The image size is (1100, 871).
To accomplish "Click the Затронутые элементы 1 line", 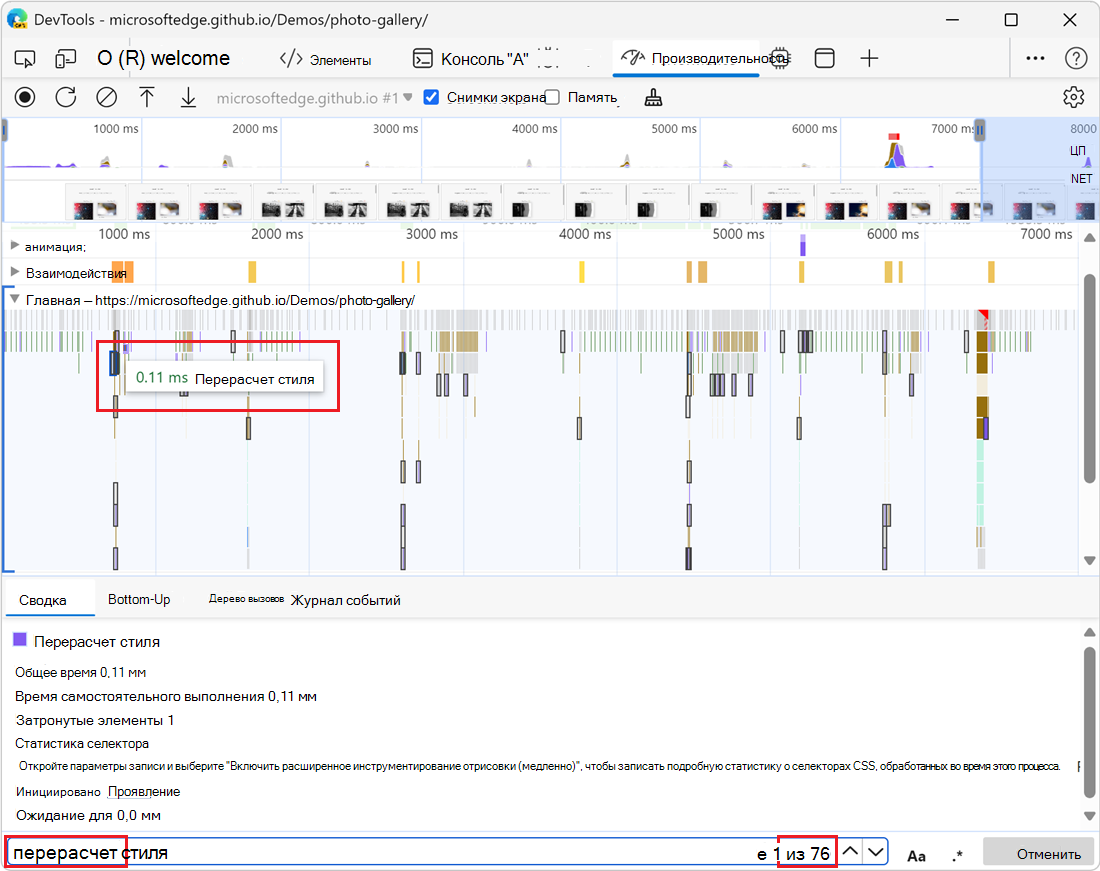I will point(95,720).
